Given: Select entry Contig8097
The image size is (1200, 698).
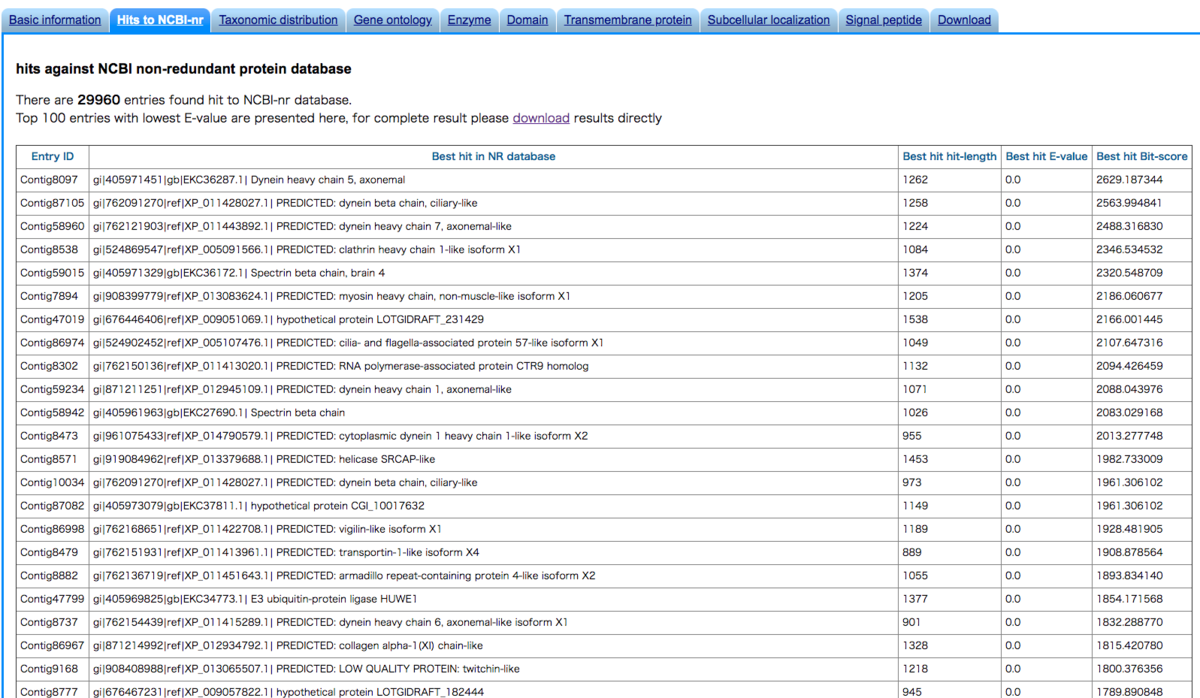Looking at the screenshot, I should (x=49, y=180).
